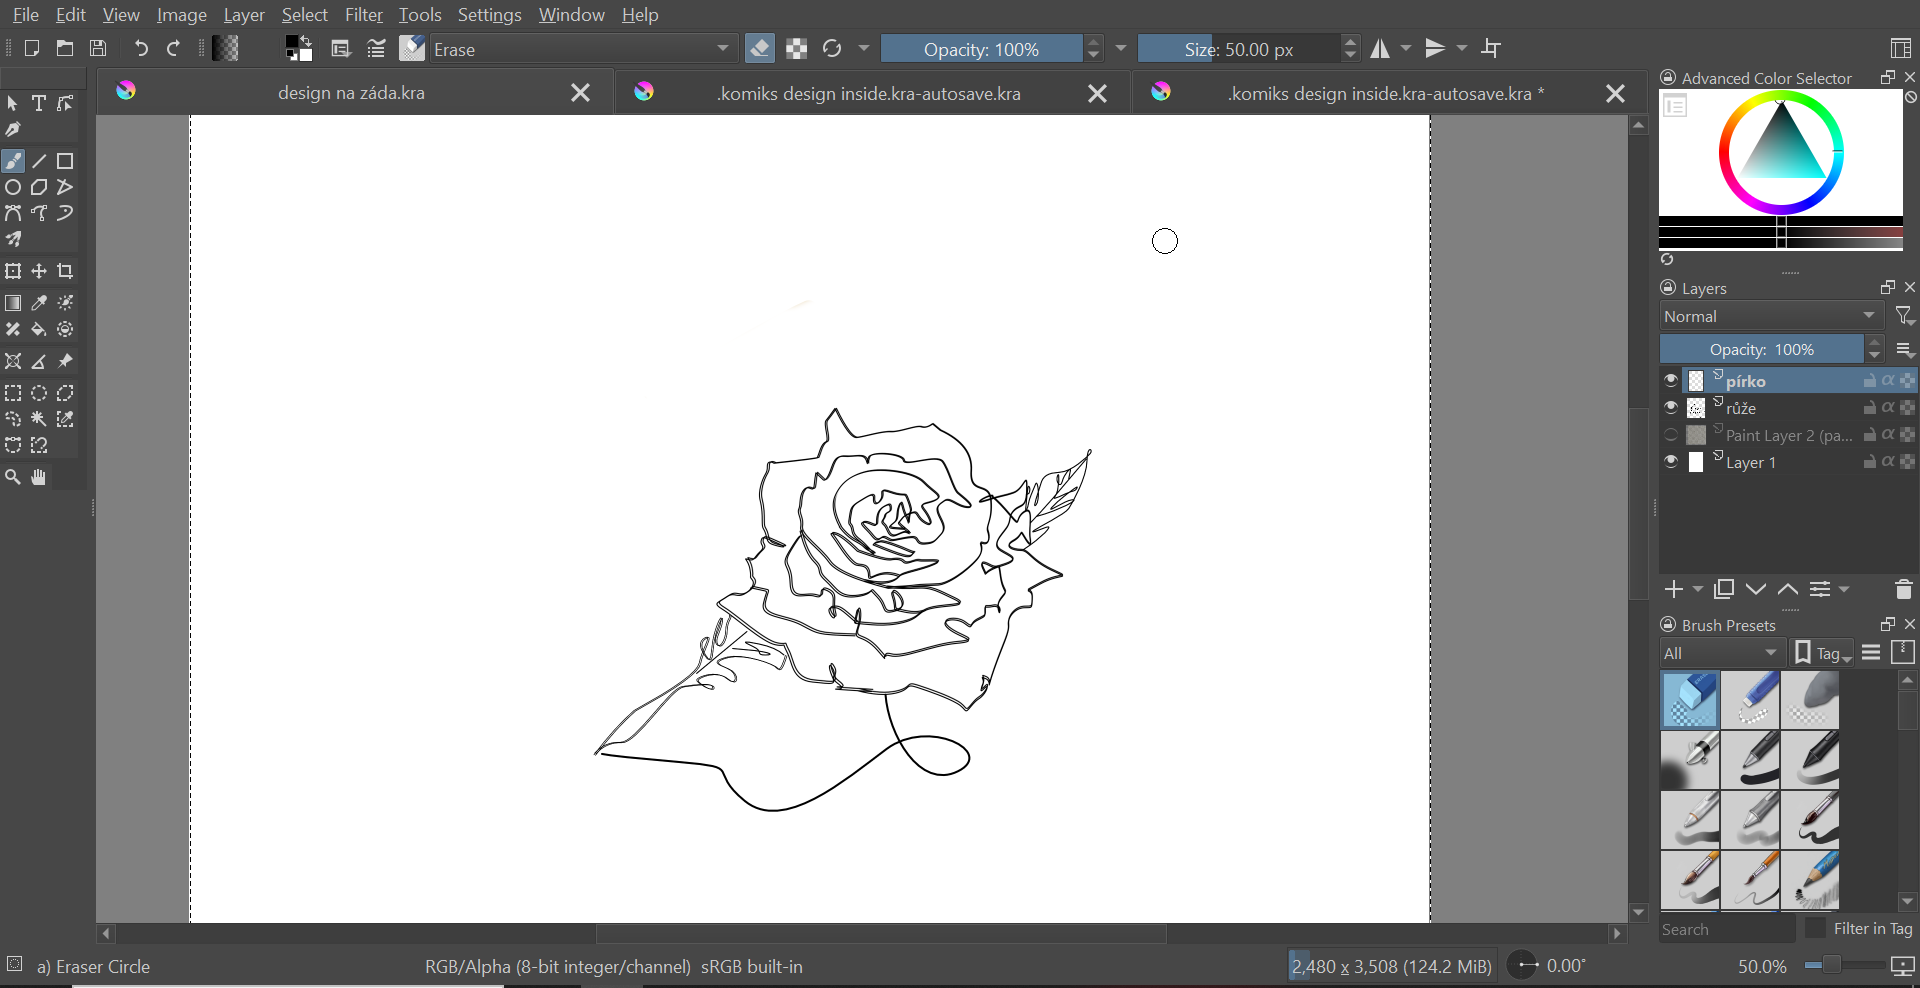Toggle visibility of růže layer
Viewport: 1920px width, 988px height.
point(1671,408)
